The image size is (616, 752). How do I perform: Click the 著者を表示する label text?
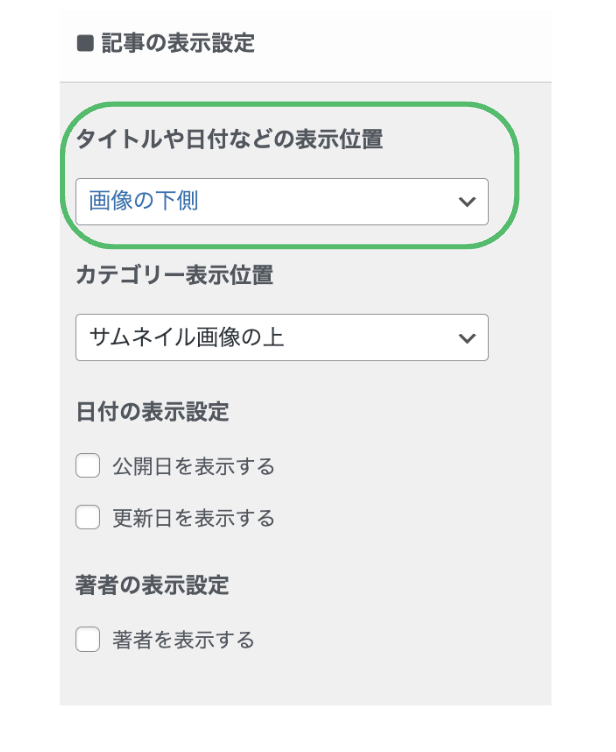click(183, 639)
